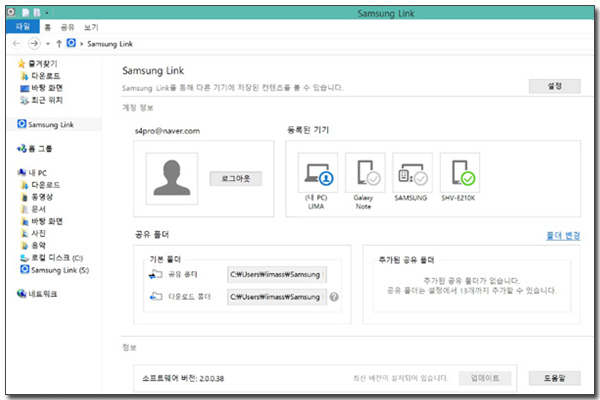Screen dimensions: 600x400
Task: Open the 파일 ribbon tab
Action: (x=22, y=28)
